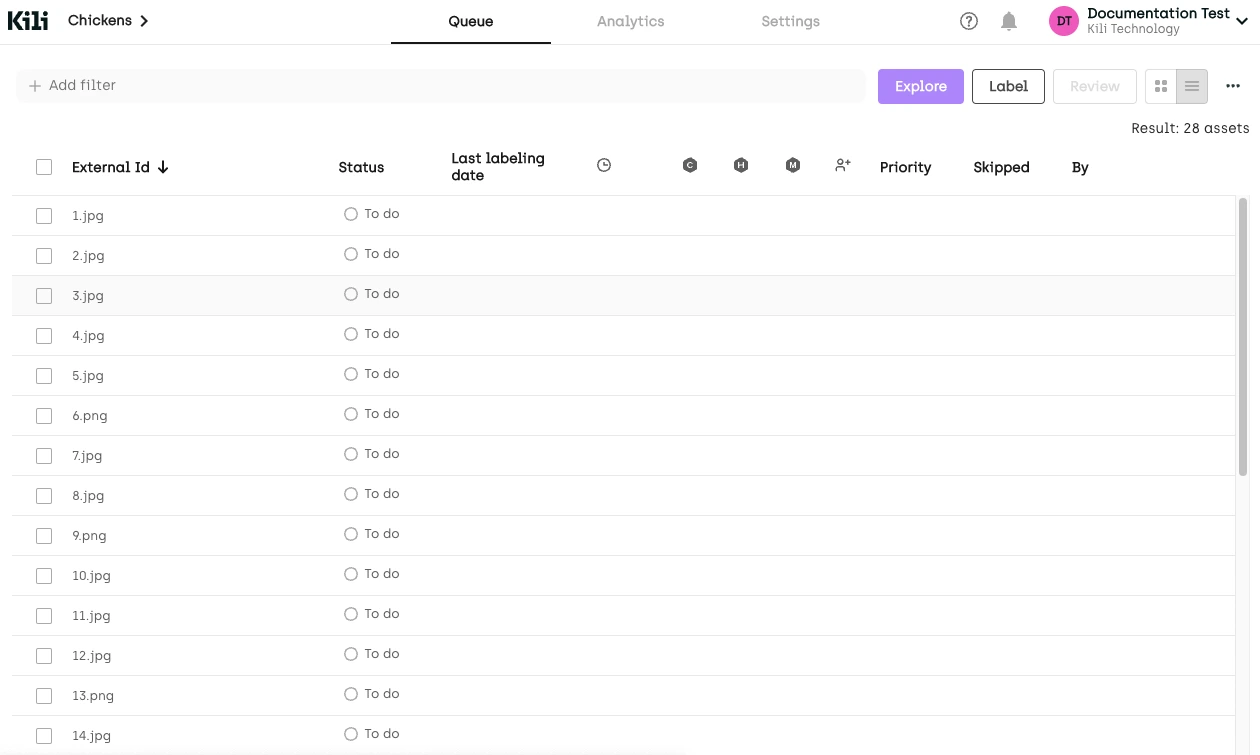Click the DT user avatar

point(1064,21)
